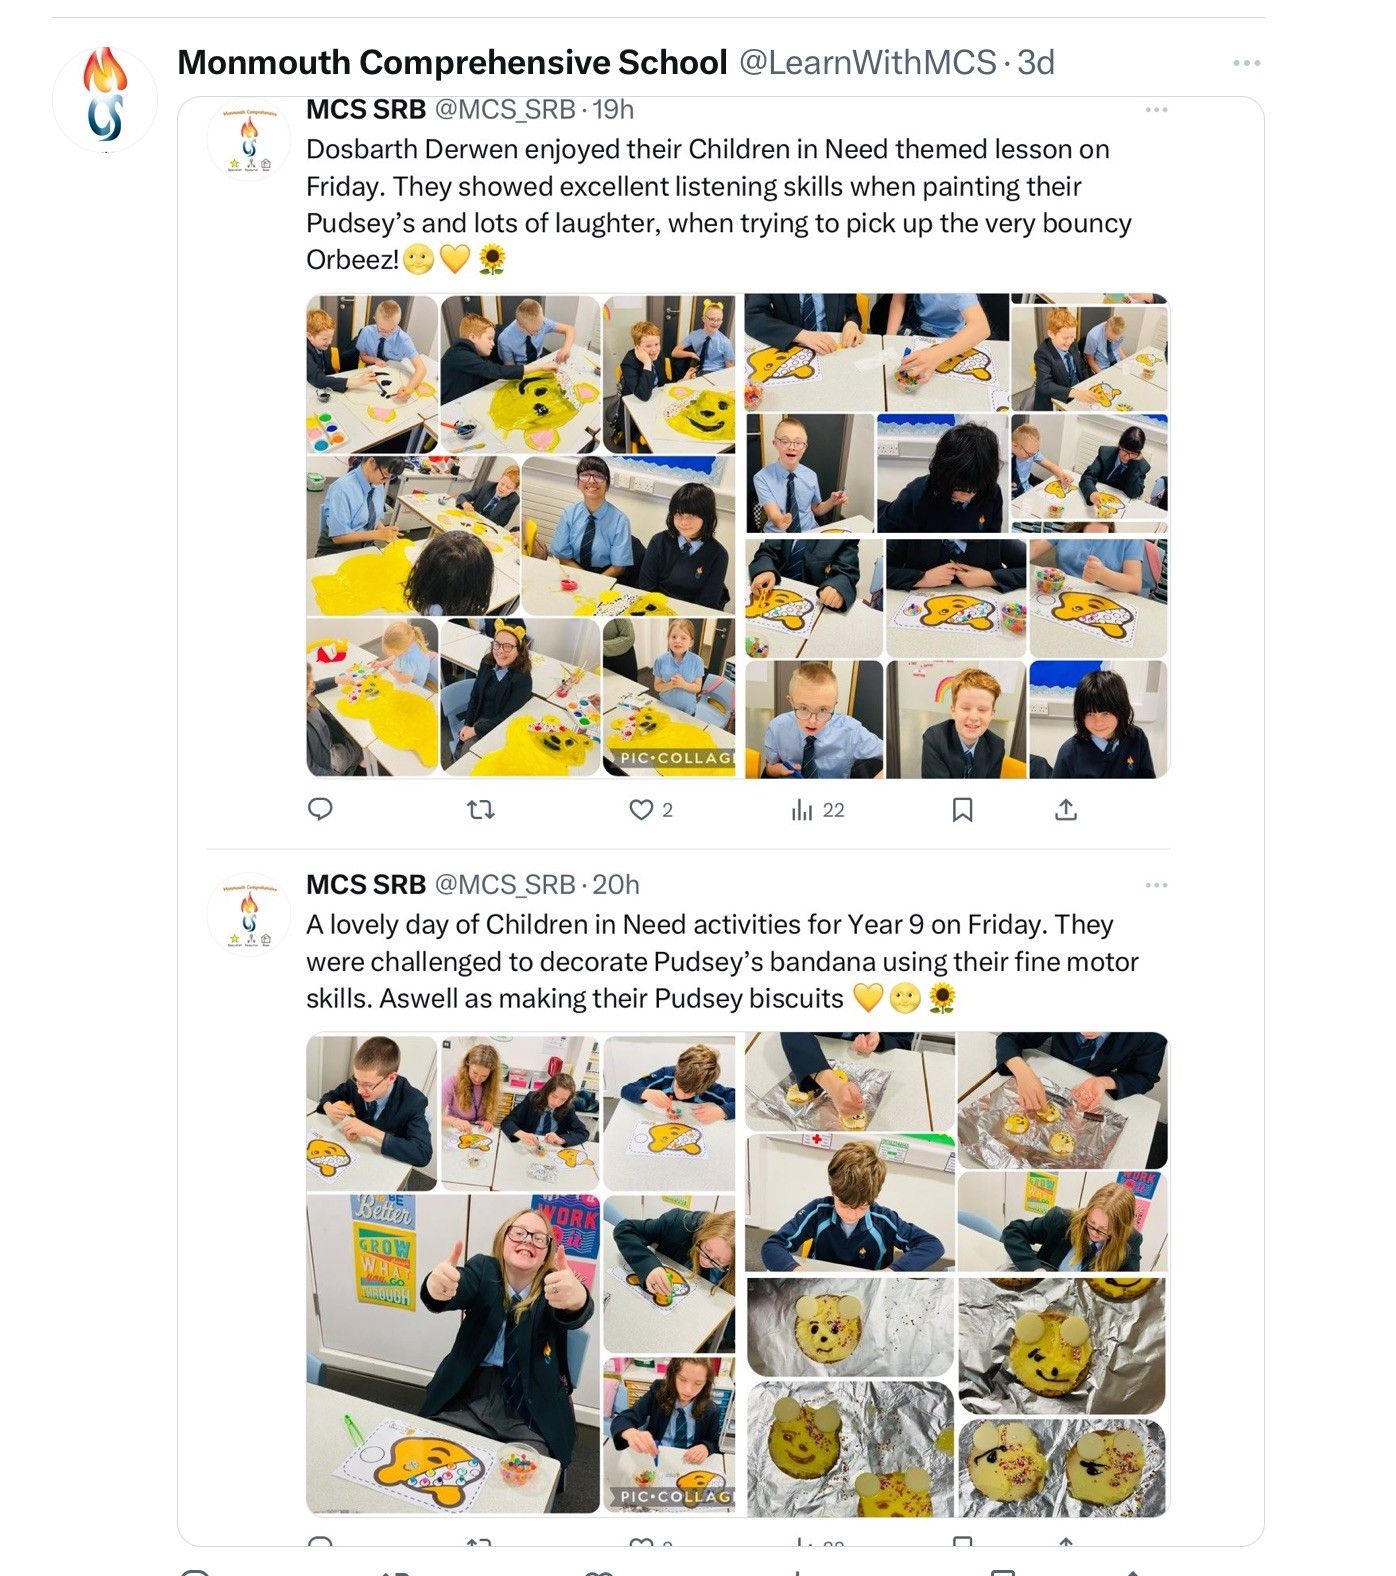Open the Year 9 thumbs-up collage image
The image size is (1396, 1576).
521,1274
